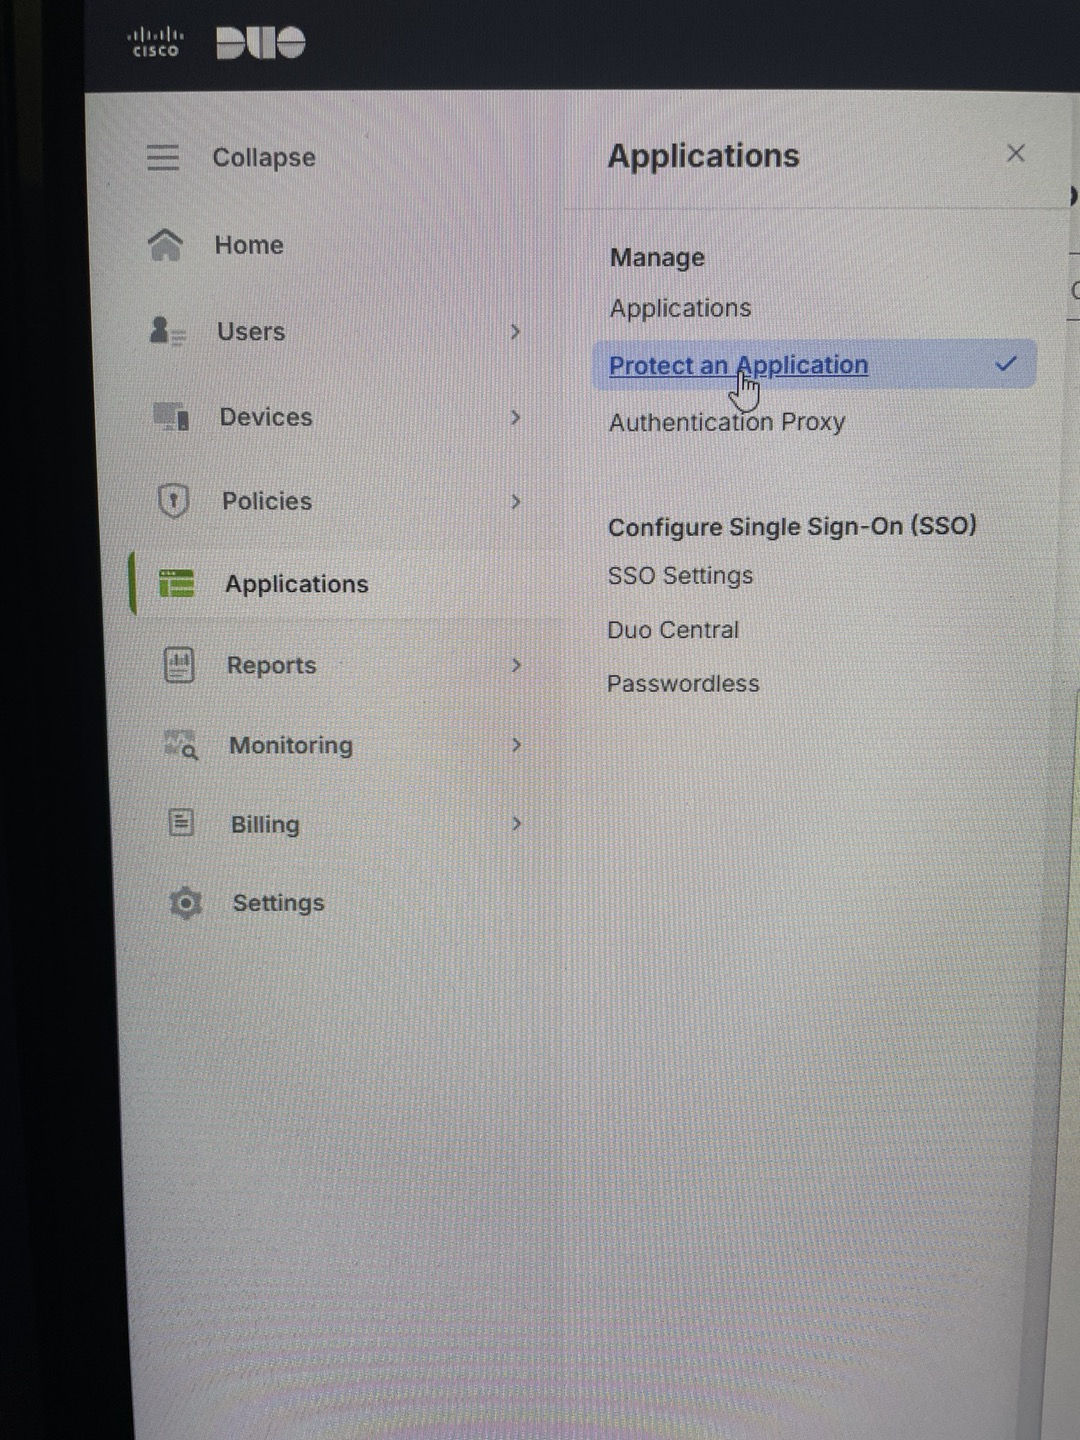1080x1440 pixels.
Task: Click the green Applications list icon
Action: click(177, 583)
